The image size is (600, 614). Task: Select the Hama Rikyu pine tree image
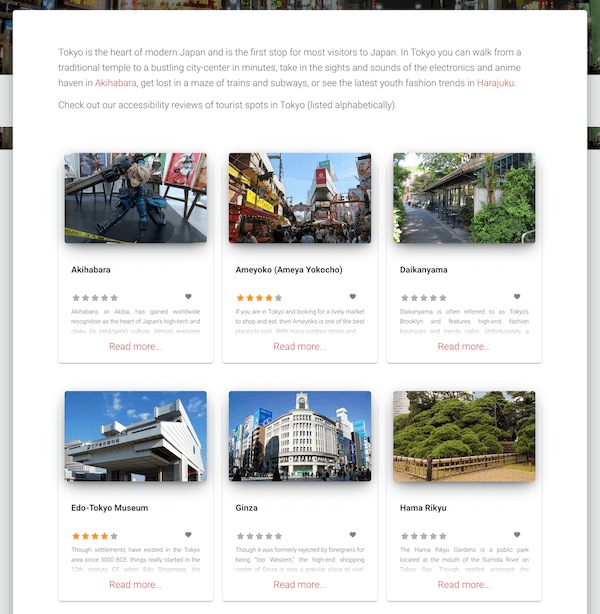pos(464,436)
